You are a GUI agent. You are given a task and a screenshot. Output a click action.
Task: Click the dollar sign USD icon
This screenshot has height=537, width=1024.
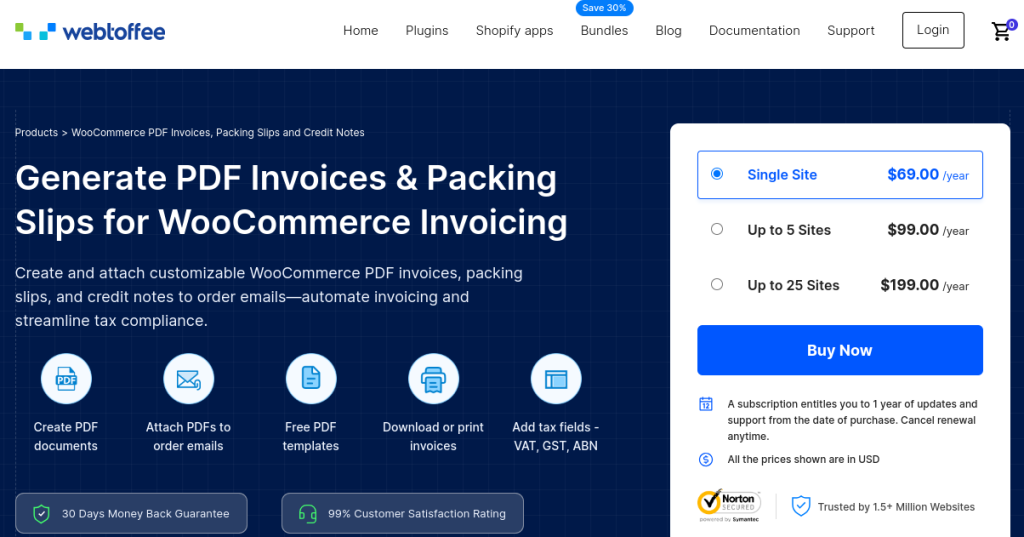point(706,459)
